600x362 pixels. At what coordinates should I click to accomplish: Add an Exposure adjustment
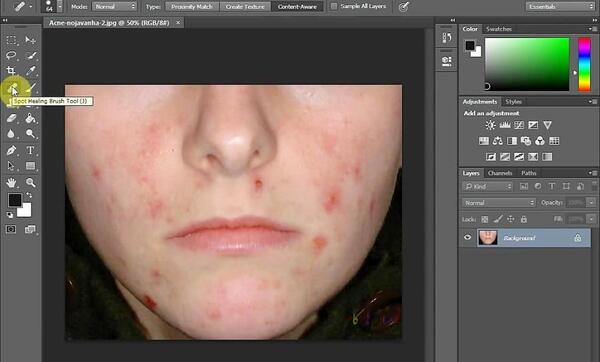pyautogui.click(x=533, y=125)
